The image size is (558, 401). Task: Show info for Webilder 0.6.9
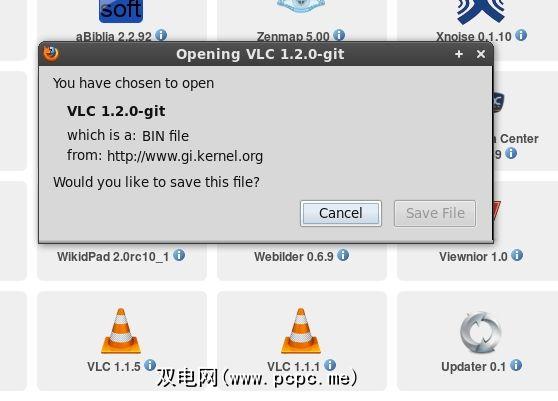[343, 255]
